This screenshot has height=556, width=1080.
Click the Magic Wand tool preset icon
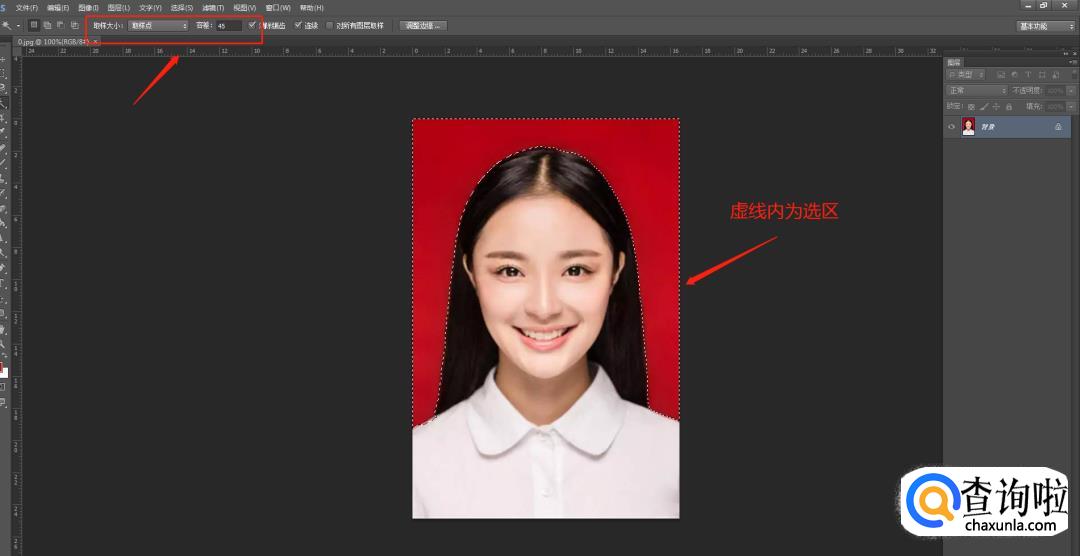point(6,25)
